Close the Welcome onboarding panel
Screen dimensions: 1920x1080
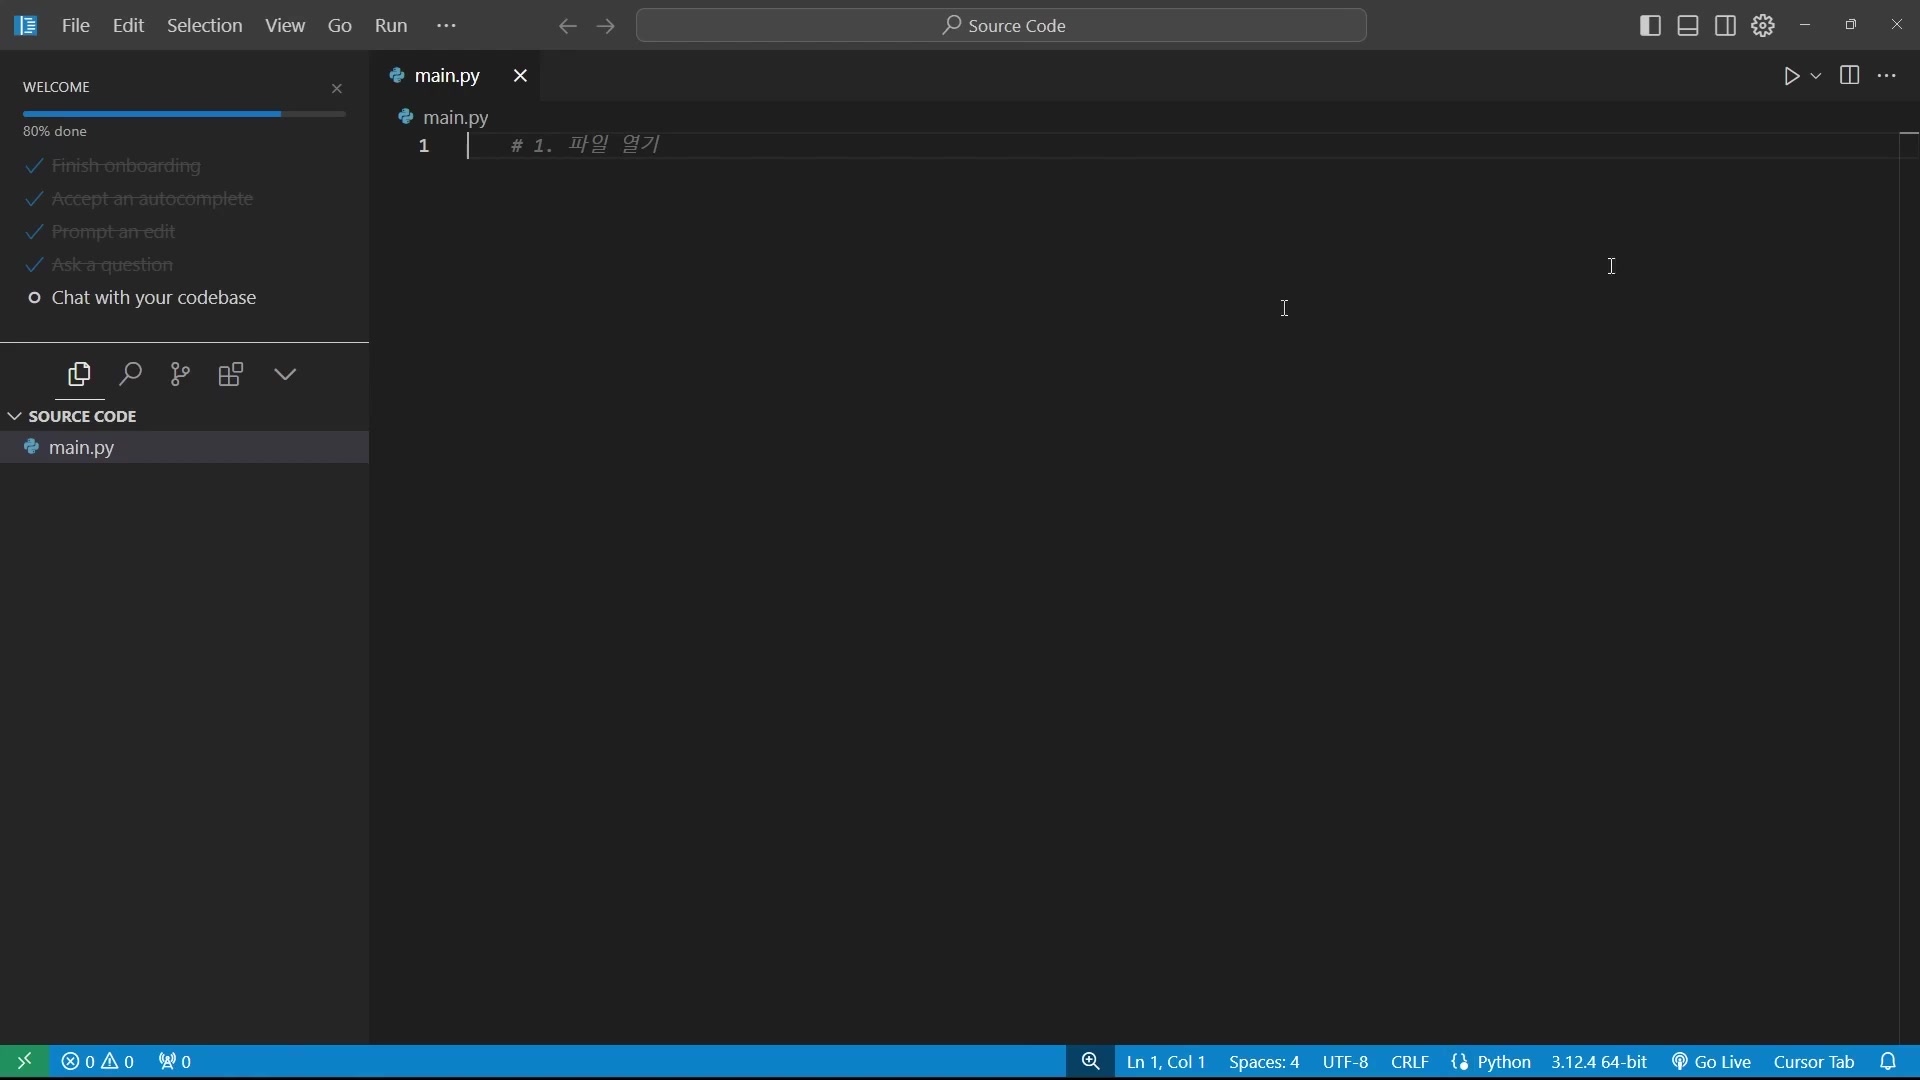point(337,89)
